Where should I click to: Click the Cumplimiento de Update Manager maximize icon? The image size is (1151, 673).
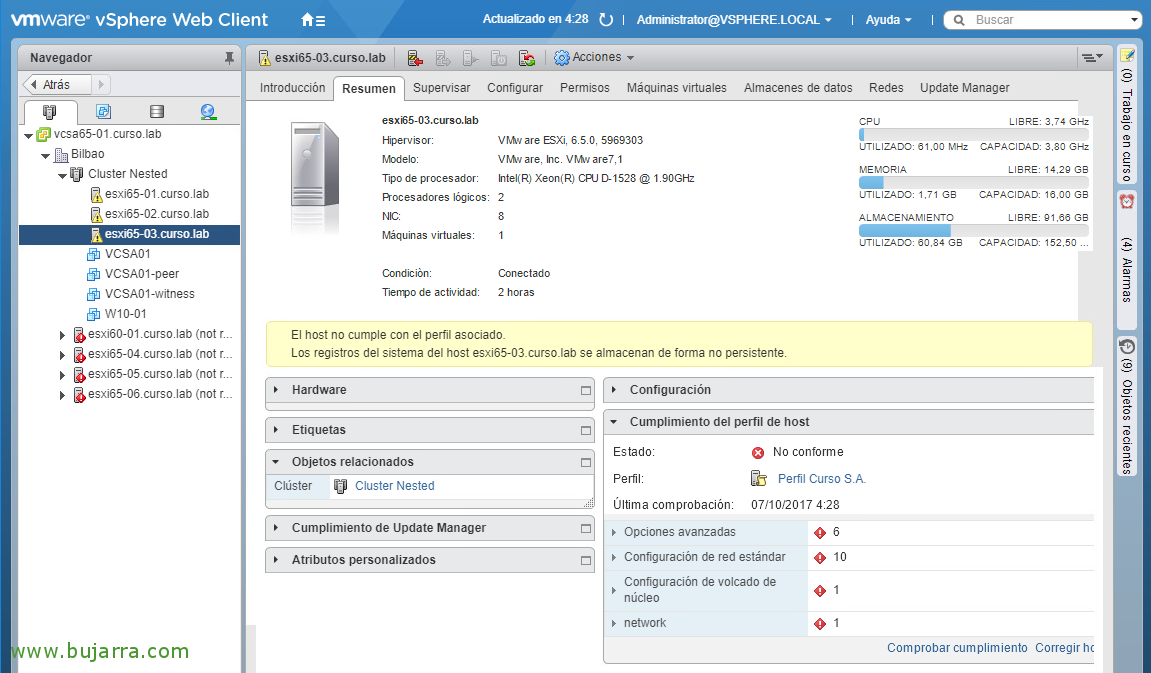pos(586,528)
